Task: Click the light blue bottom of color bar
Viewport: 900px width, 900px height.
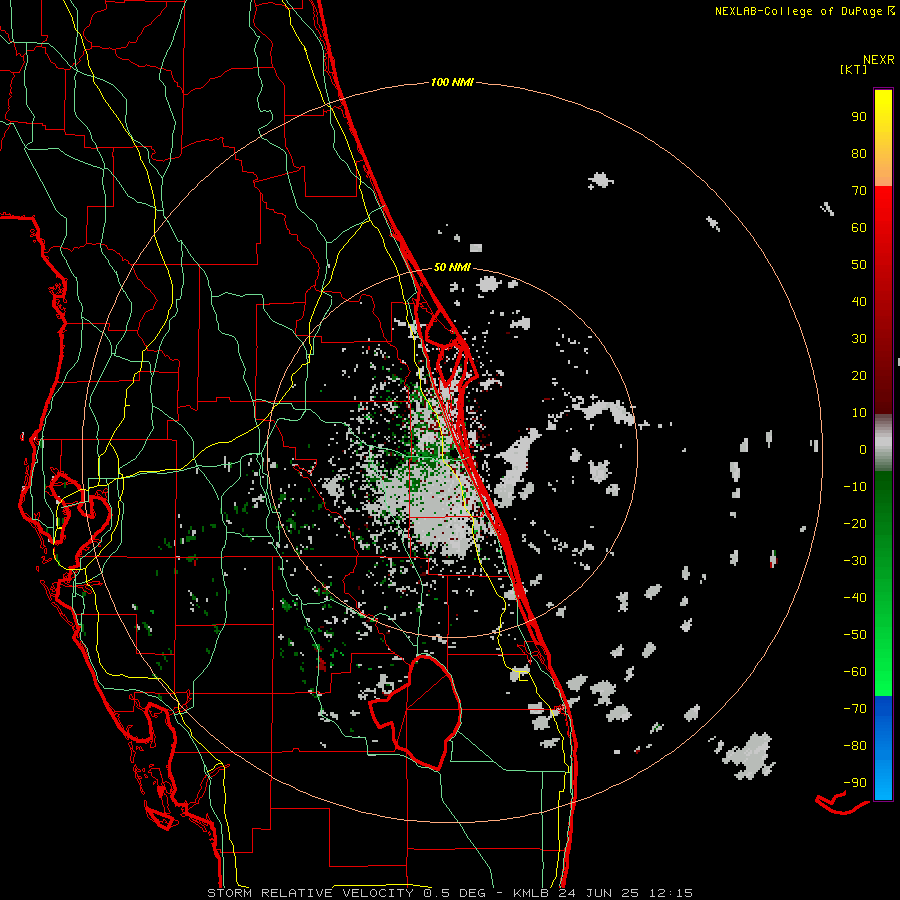Action: pos(883,775)
